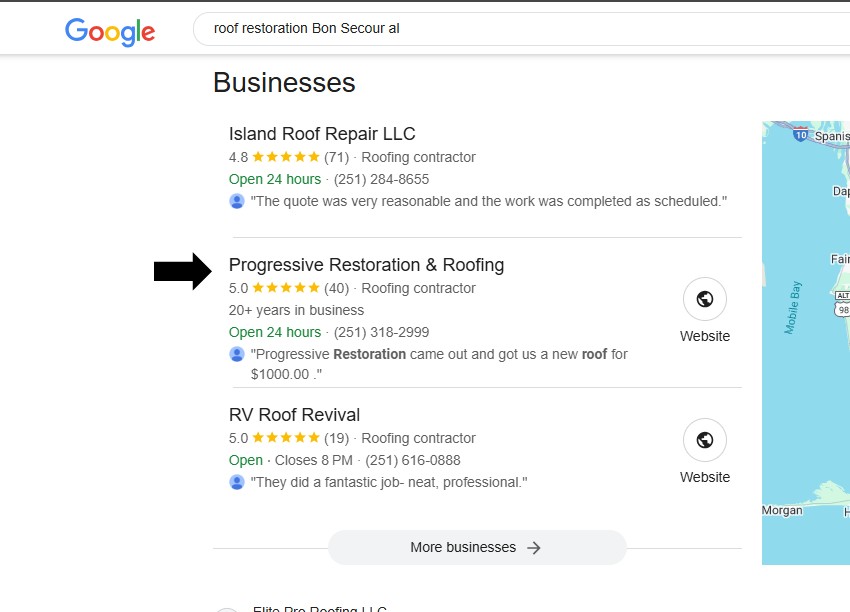Click the Google logo

[110, 30]
